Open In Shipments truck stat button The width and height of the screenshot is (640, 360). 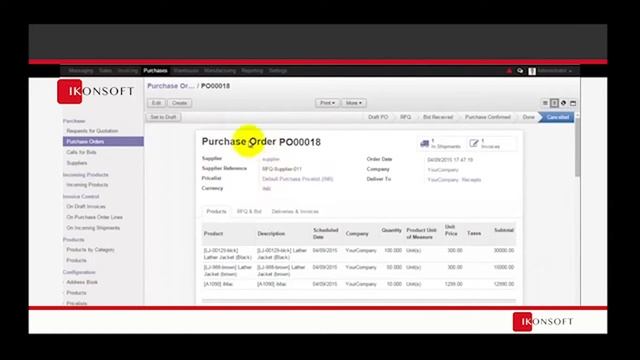point(440,143)
